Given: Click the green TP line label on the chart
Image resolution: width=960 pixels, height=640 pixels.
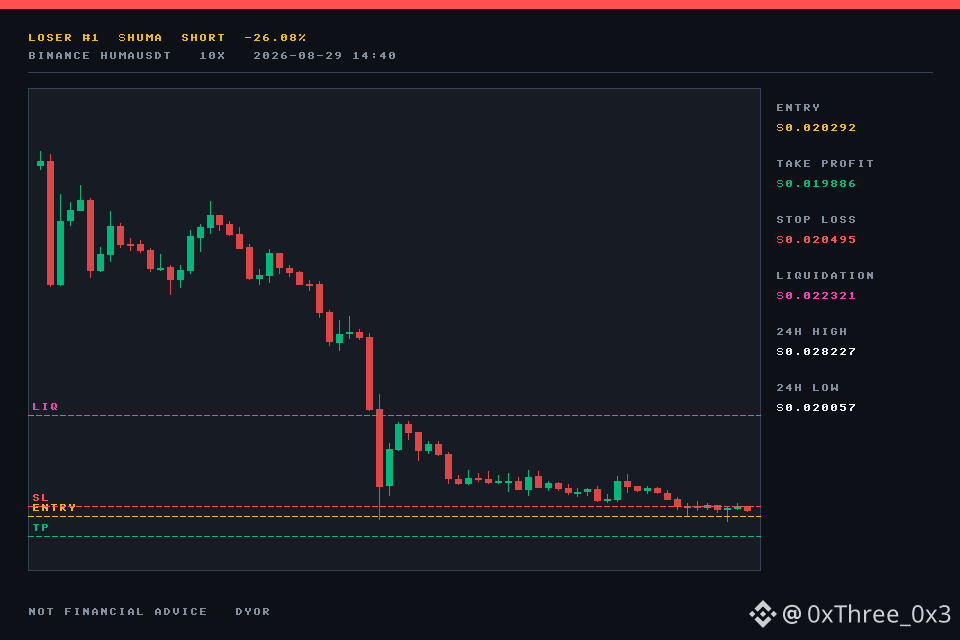Looking at the screenshot, I should pos(40,528).
